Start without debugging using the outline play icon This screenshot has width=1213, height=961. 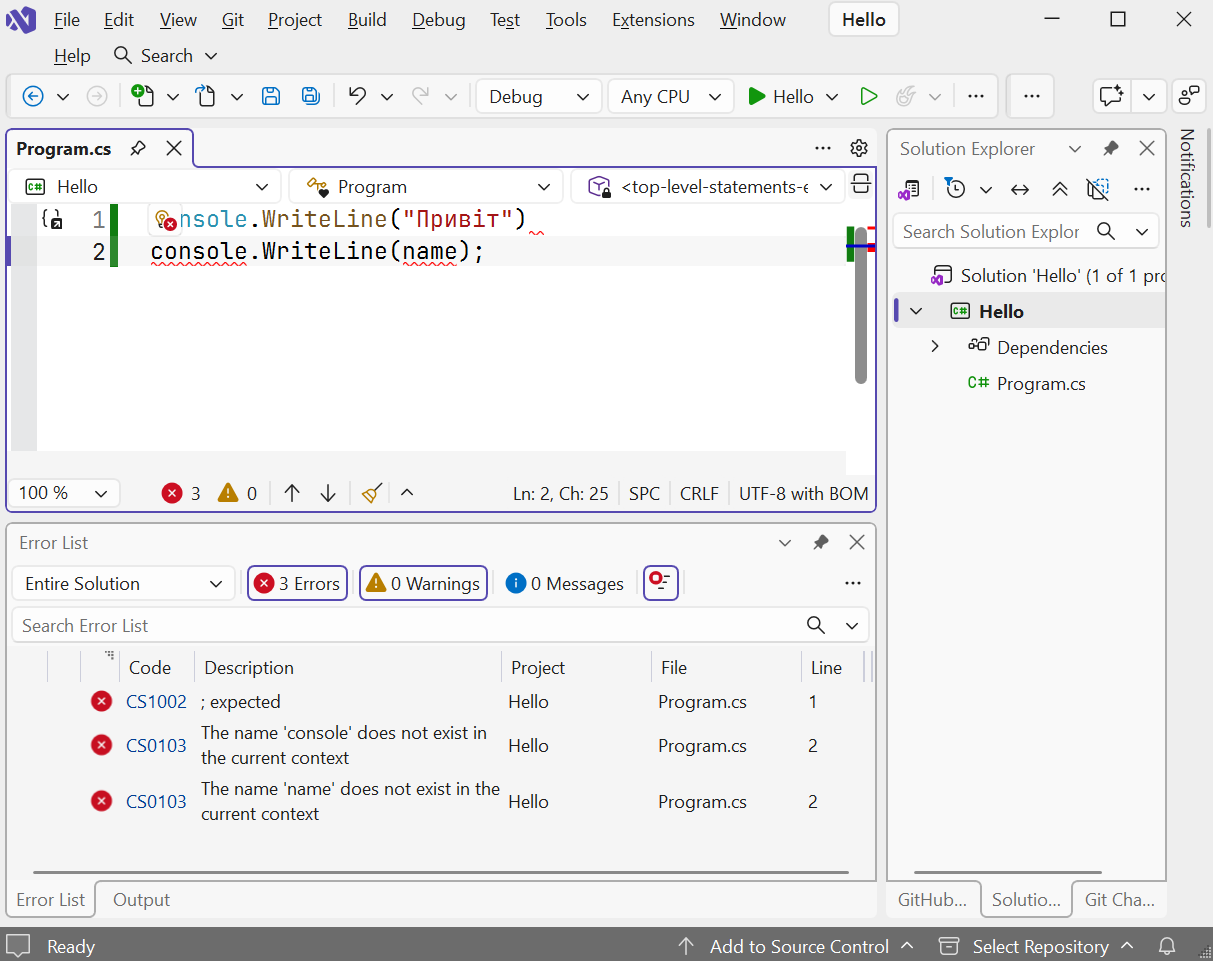point(869,96)
